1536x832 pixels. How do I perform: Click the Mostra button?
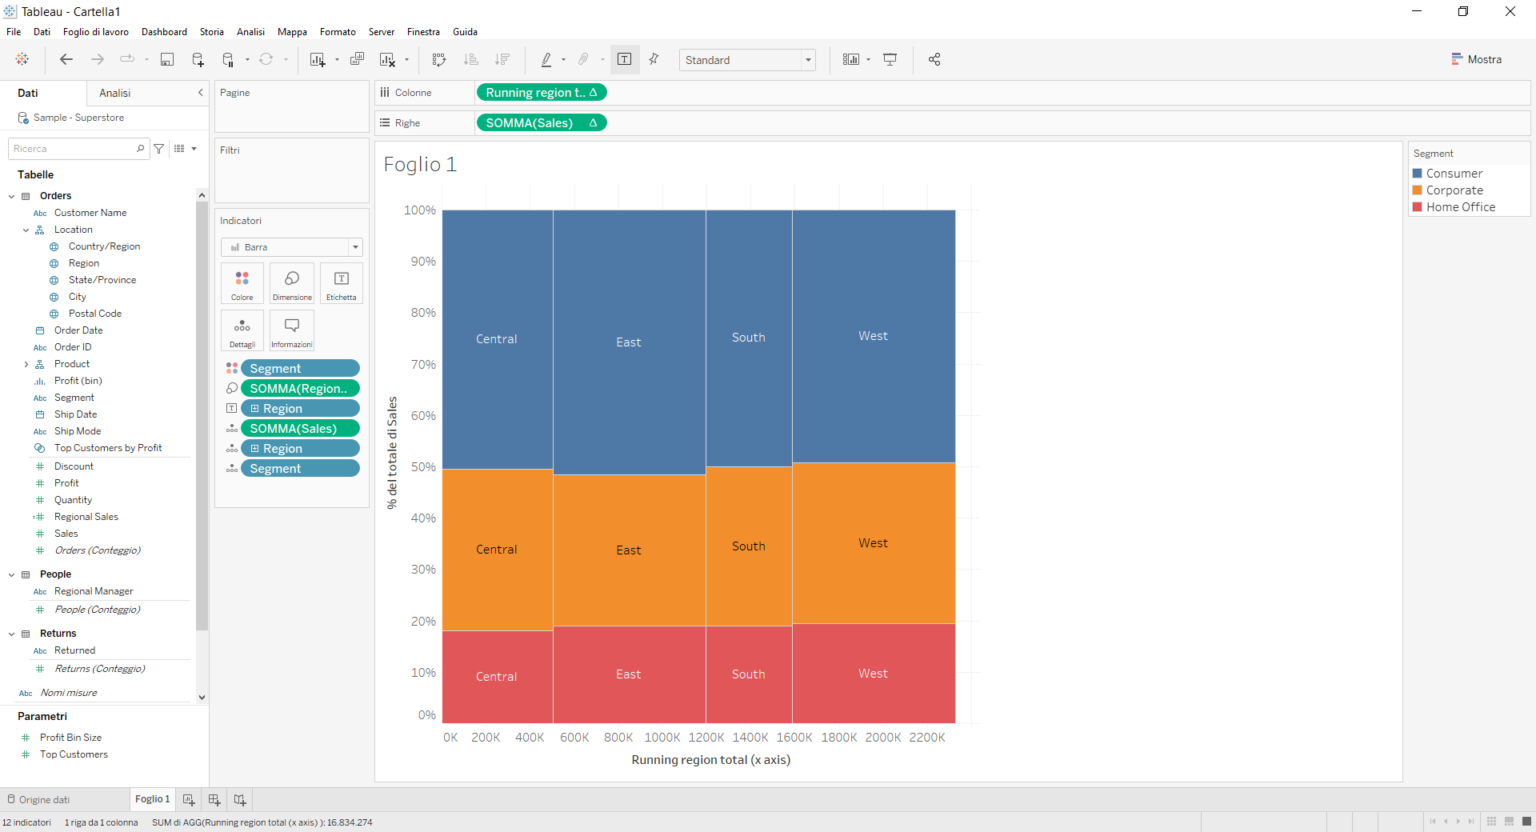(1477, 59)
